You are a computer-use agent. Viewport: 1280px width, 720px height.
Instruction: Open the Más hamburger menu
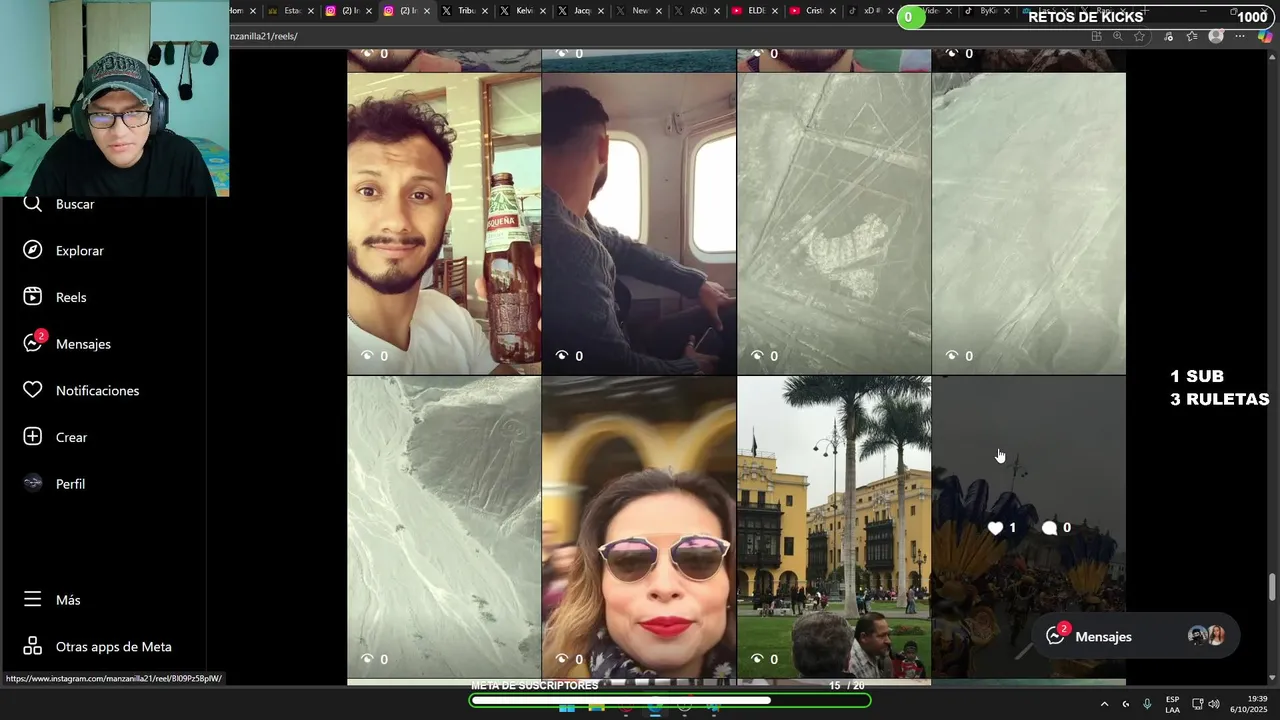33,600
